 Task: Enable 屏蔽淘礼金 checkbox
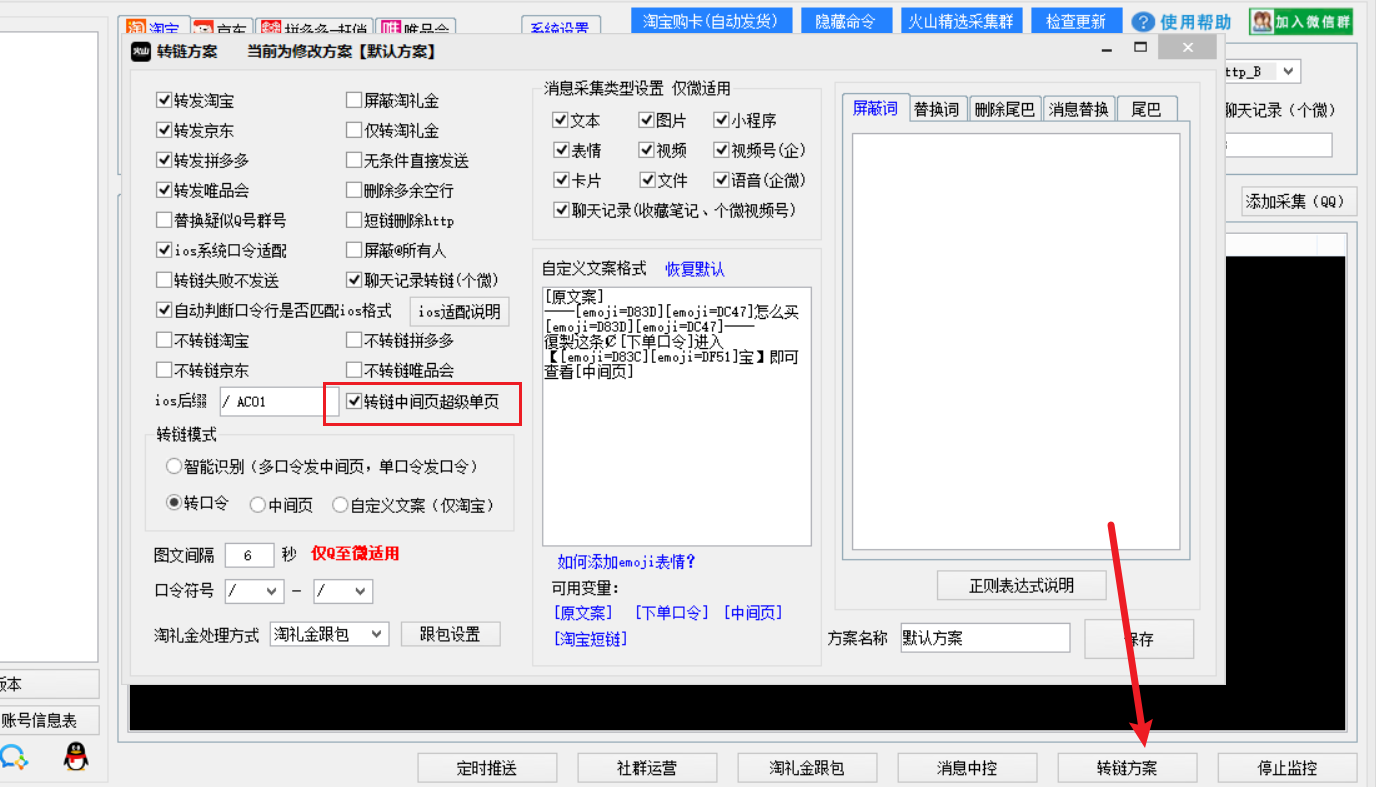click(392, 101)
